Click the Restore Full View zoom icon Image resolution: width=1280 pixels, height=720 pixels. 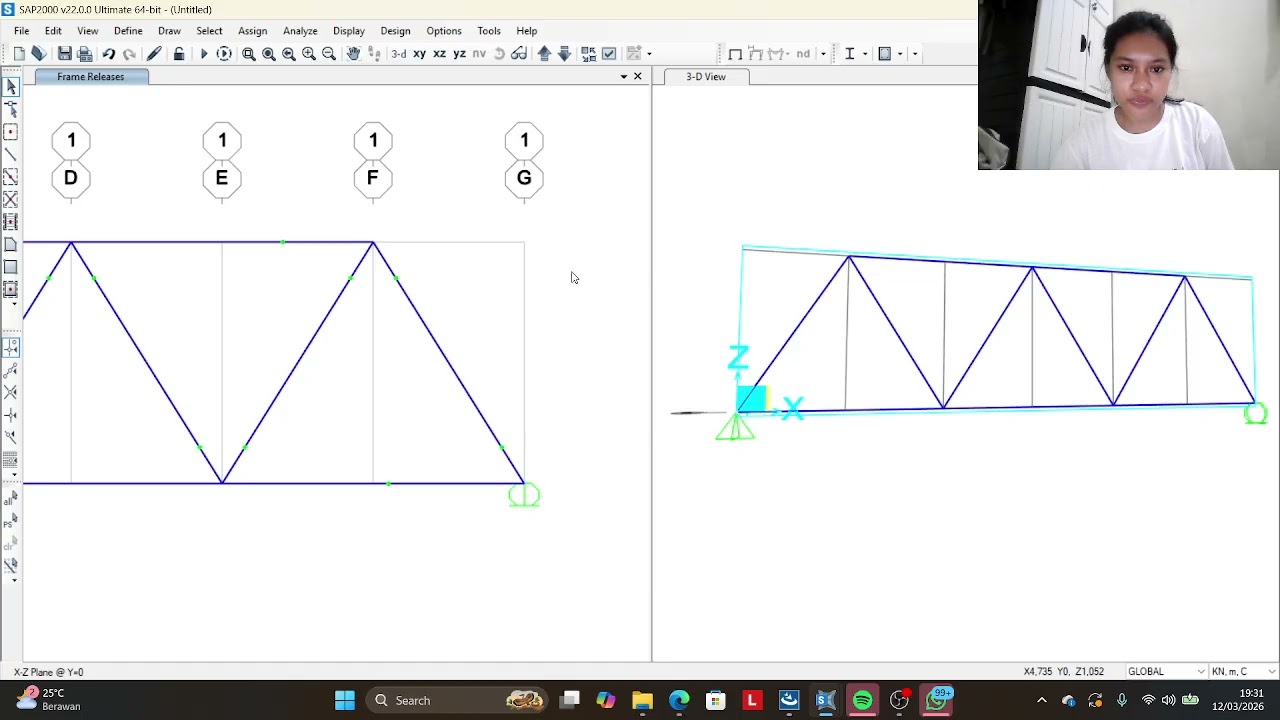[269, 54]
